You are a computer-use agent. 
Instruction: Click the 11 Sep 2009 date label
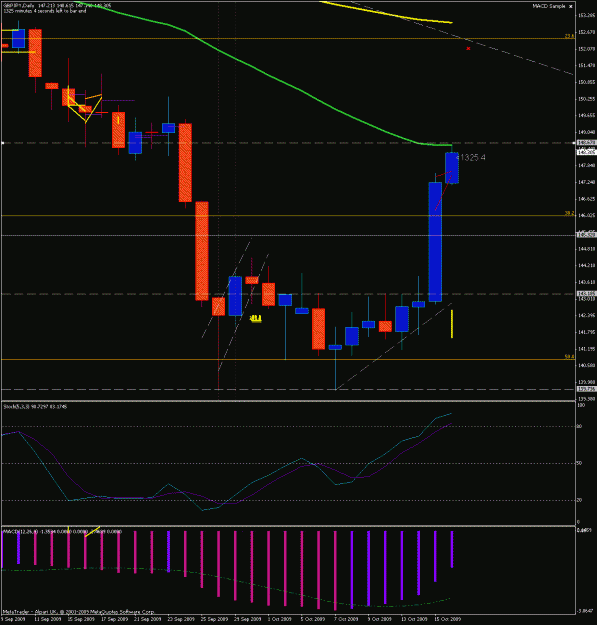pyautogui.click(x=47, y=619)
